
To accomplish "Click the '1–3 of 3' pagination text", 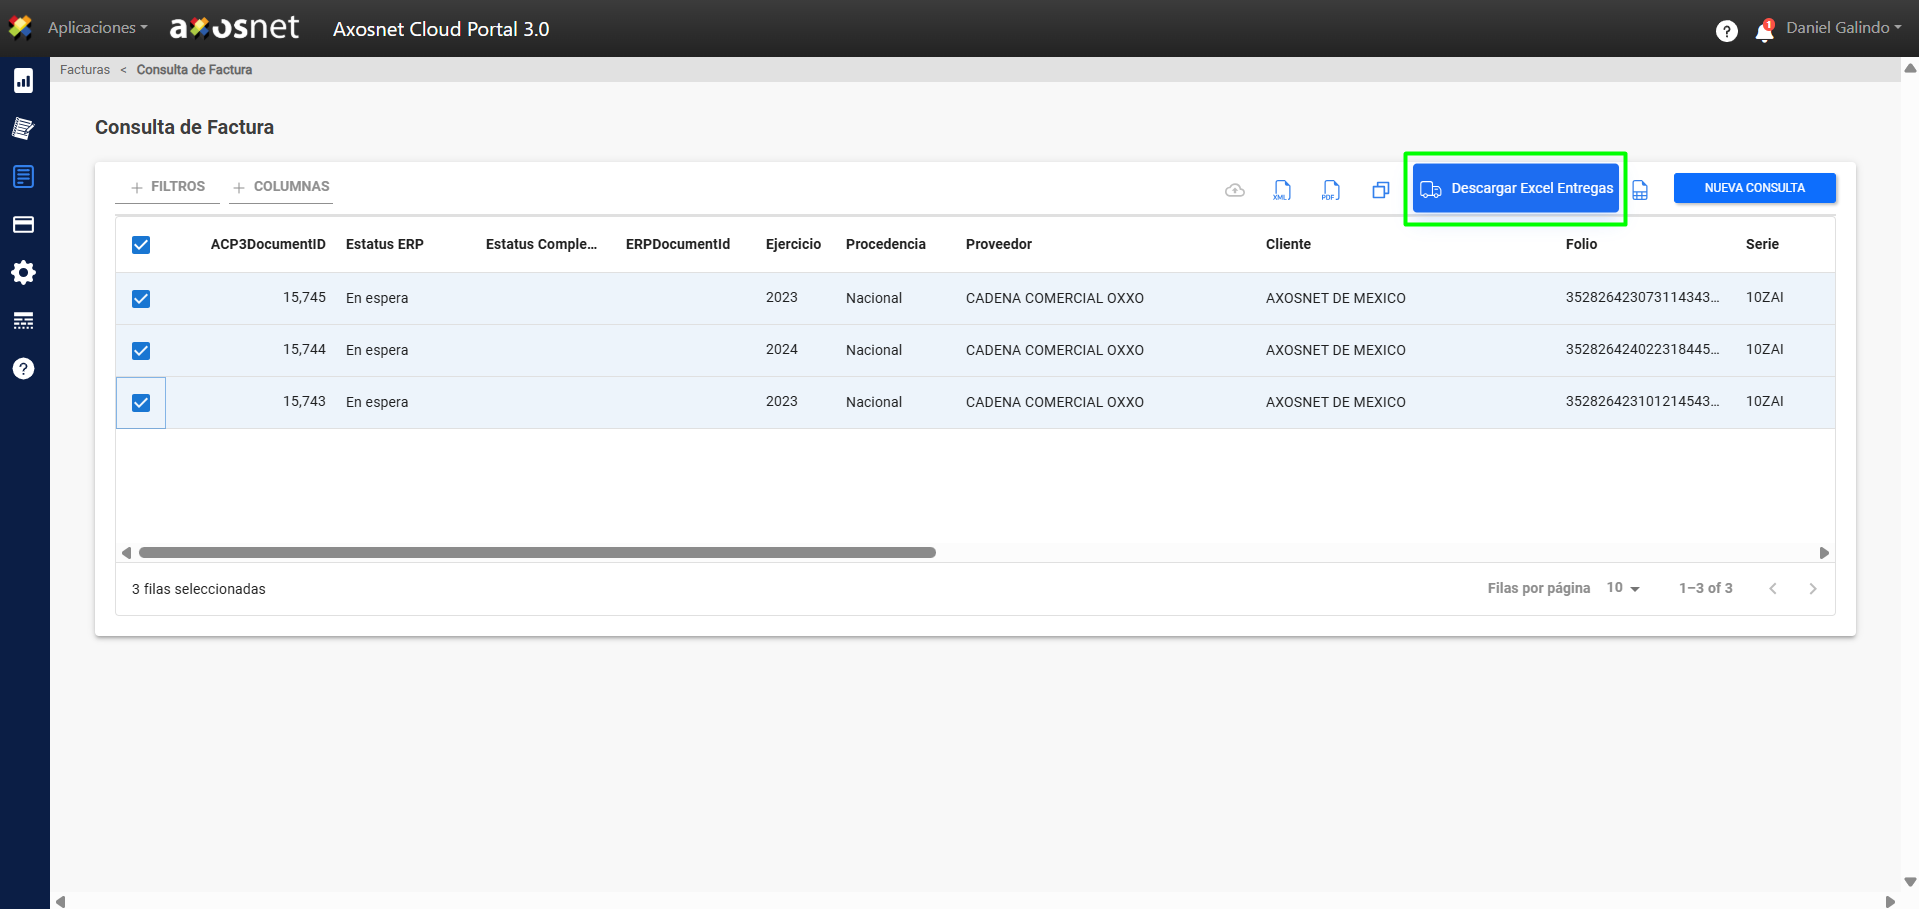I will click(1706, 588).
